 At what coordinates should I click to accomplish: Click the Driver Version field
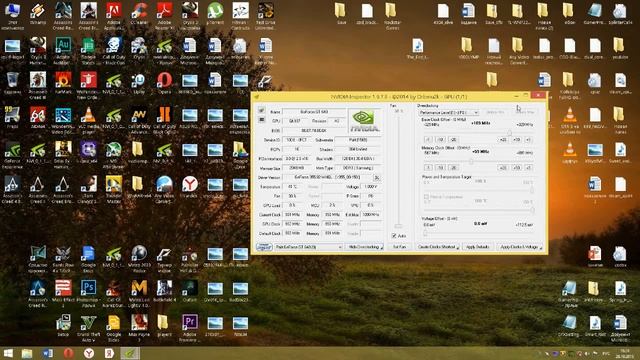pos(327,178)
